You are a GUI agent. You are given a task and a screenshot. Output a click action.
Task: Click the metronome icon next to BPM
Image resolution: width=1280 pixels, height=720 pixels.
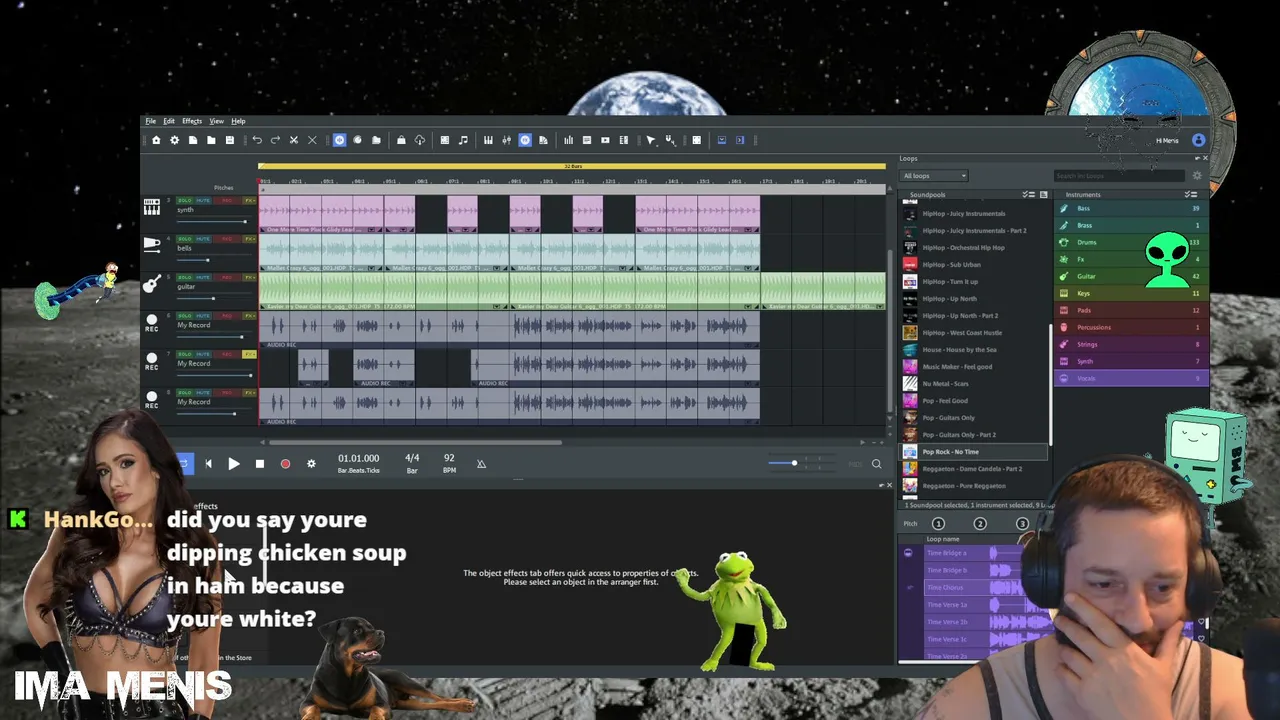tap(481, 464)
